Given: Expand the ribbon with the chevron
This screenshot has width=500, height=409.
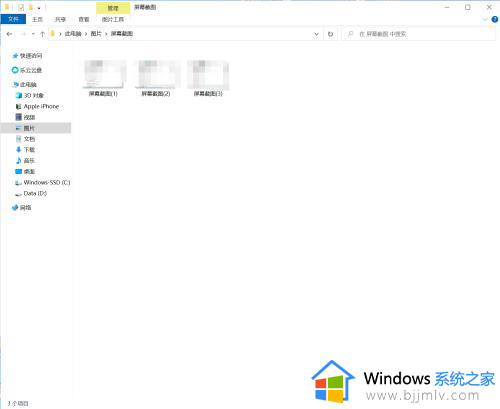Looking at the screenshot, I should click(485, 19).
